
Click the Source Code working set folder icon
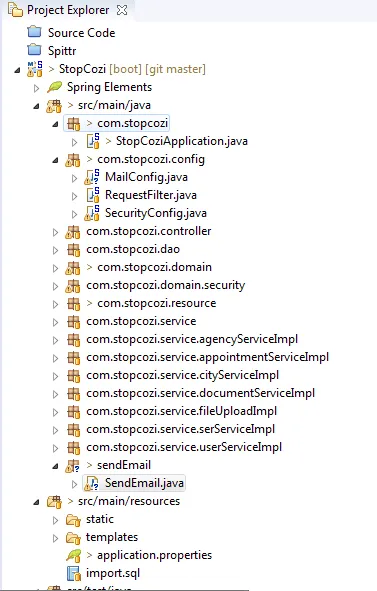[35, 32]
